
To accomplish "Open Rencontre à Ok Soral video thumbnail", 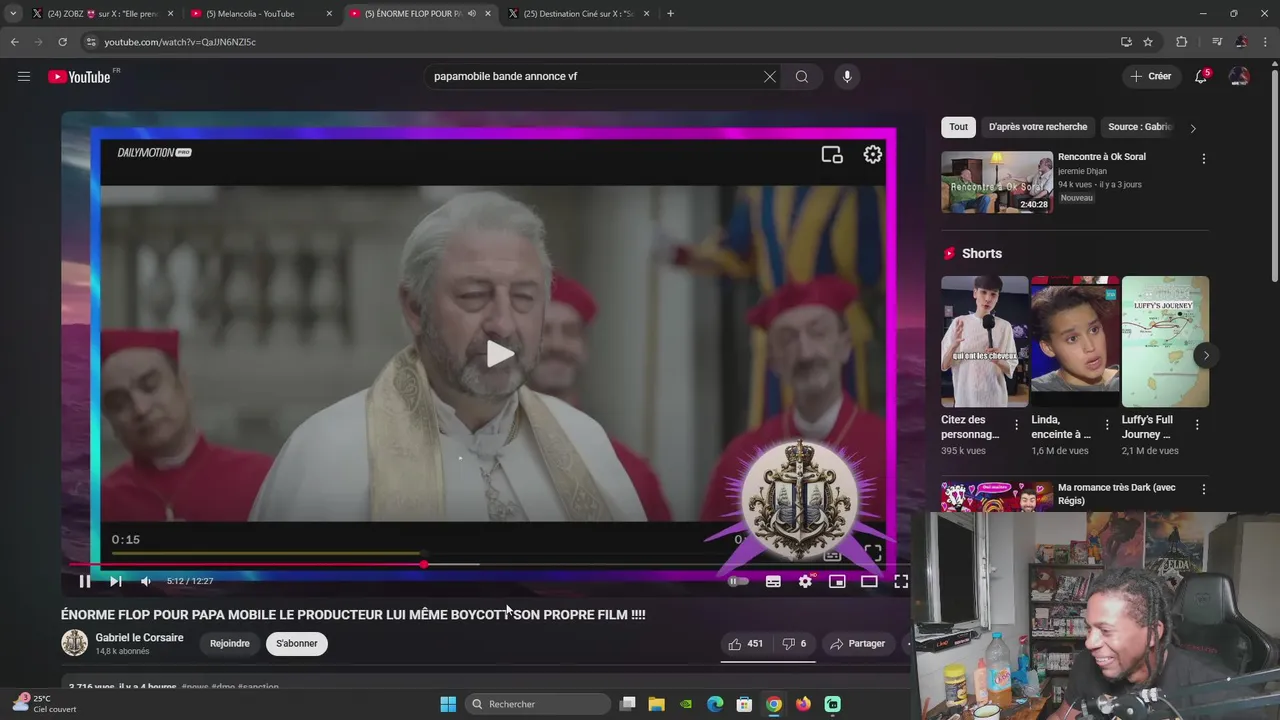I will [997, 182].
